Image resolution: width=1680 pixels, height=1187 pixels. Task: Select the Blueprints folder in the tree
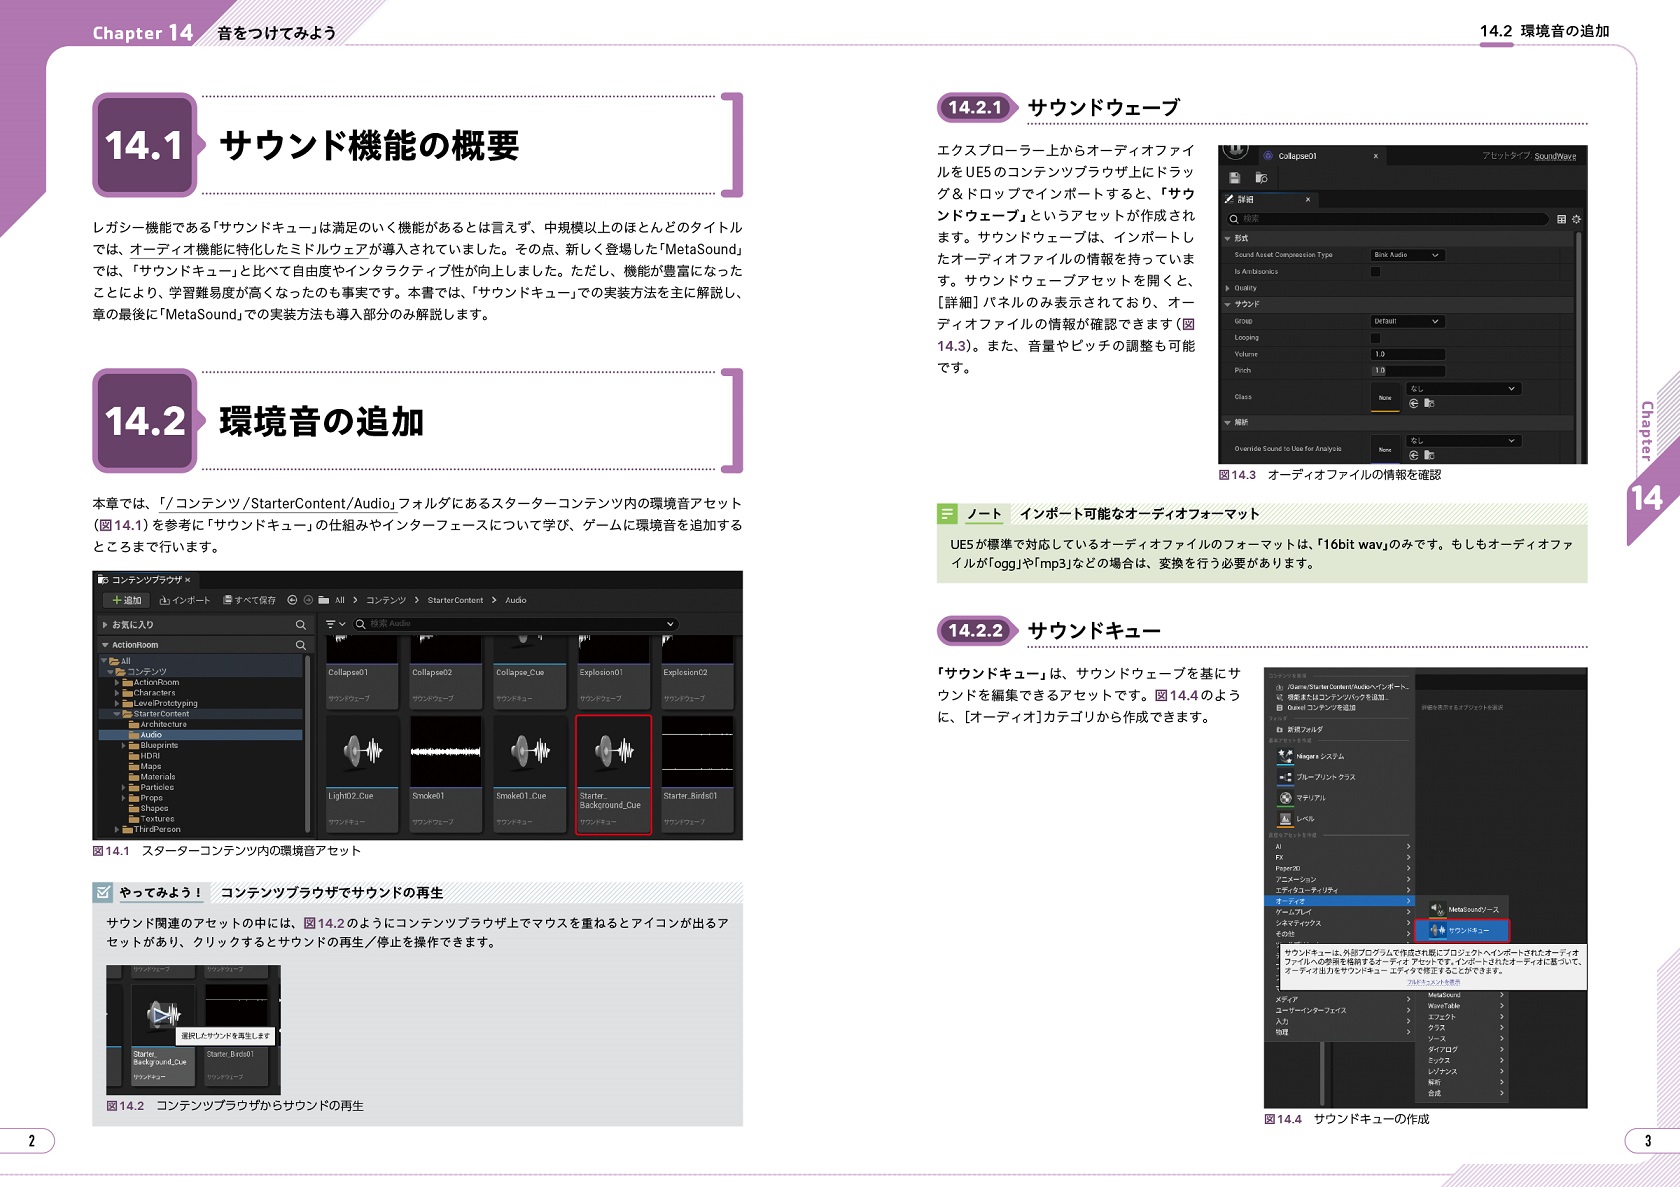tap(159, 745)
